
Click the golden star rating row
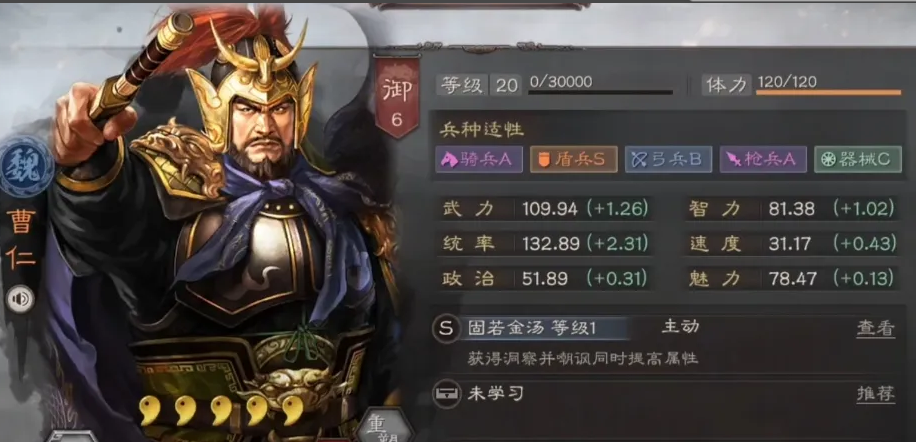tap(222, 410)
